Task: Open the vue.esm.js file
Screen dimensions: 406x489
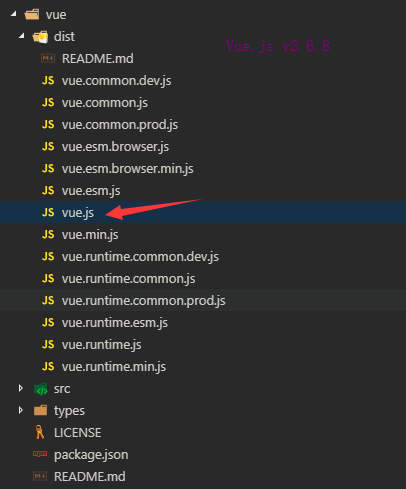Action: [91, 191]
